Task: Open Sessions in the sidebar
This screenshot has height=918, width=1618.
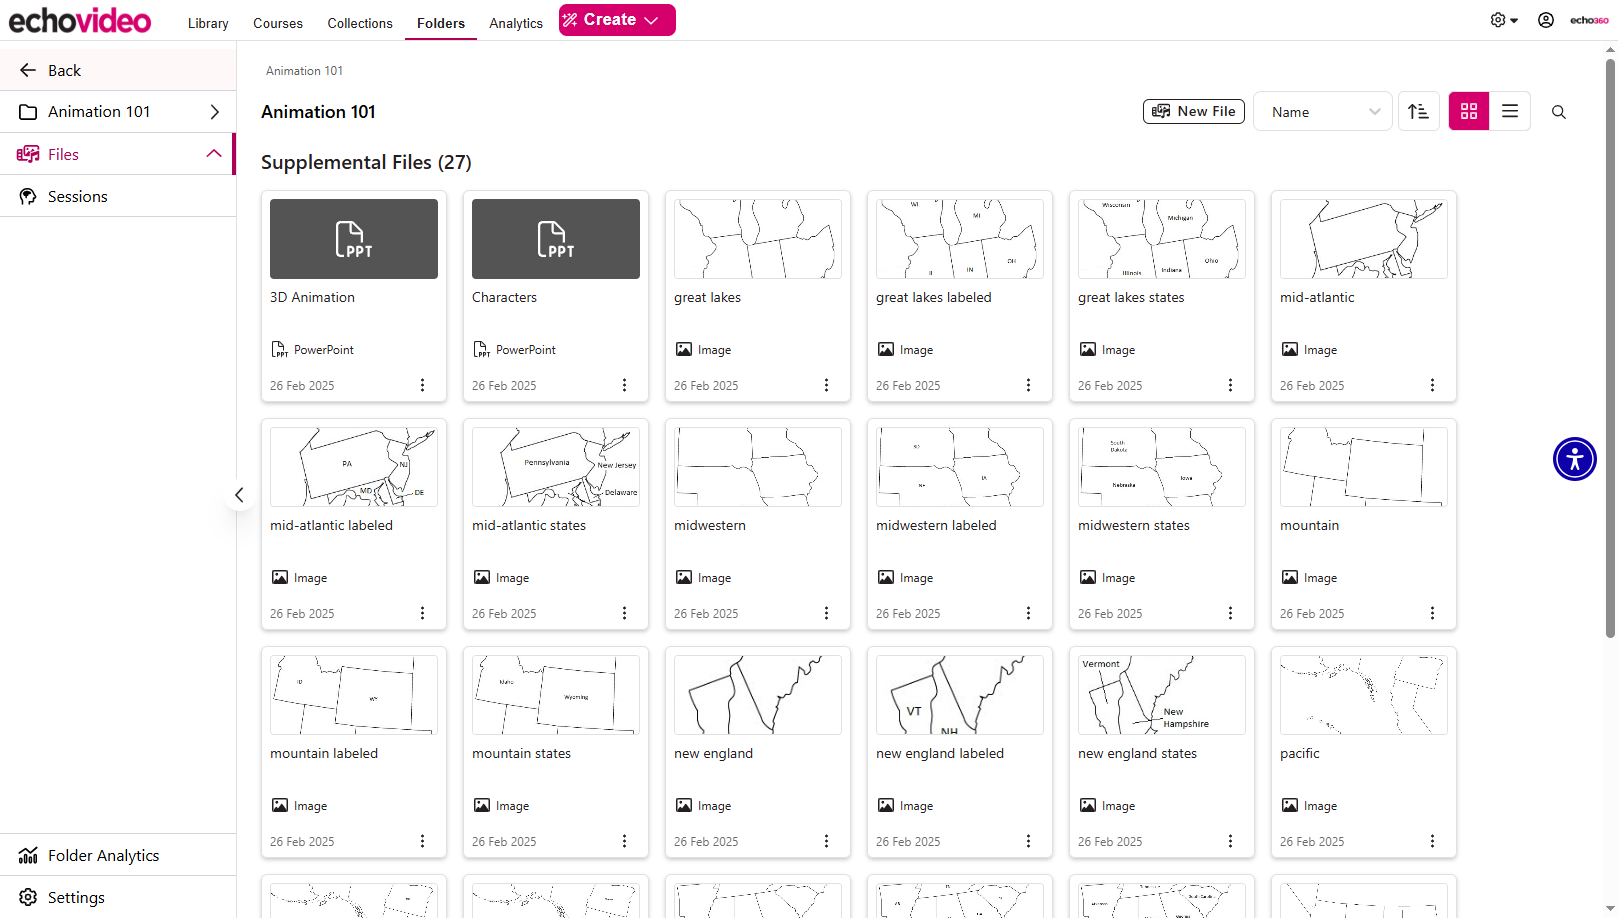Action: [x=118, y=196]
